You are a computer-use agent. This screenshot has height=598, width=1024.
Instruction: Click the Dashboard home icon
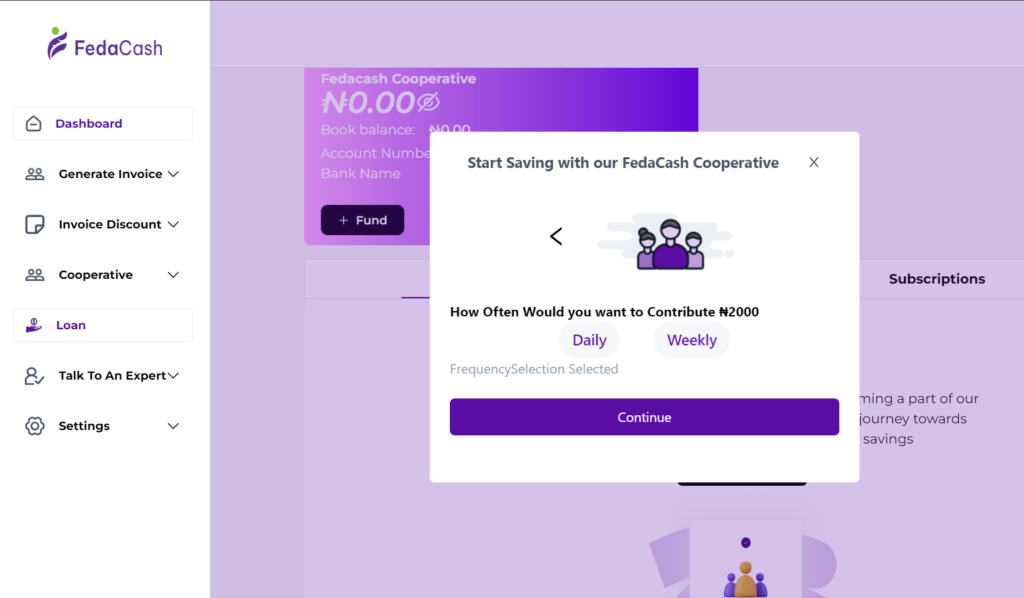(34, 124)
